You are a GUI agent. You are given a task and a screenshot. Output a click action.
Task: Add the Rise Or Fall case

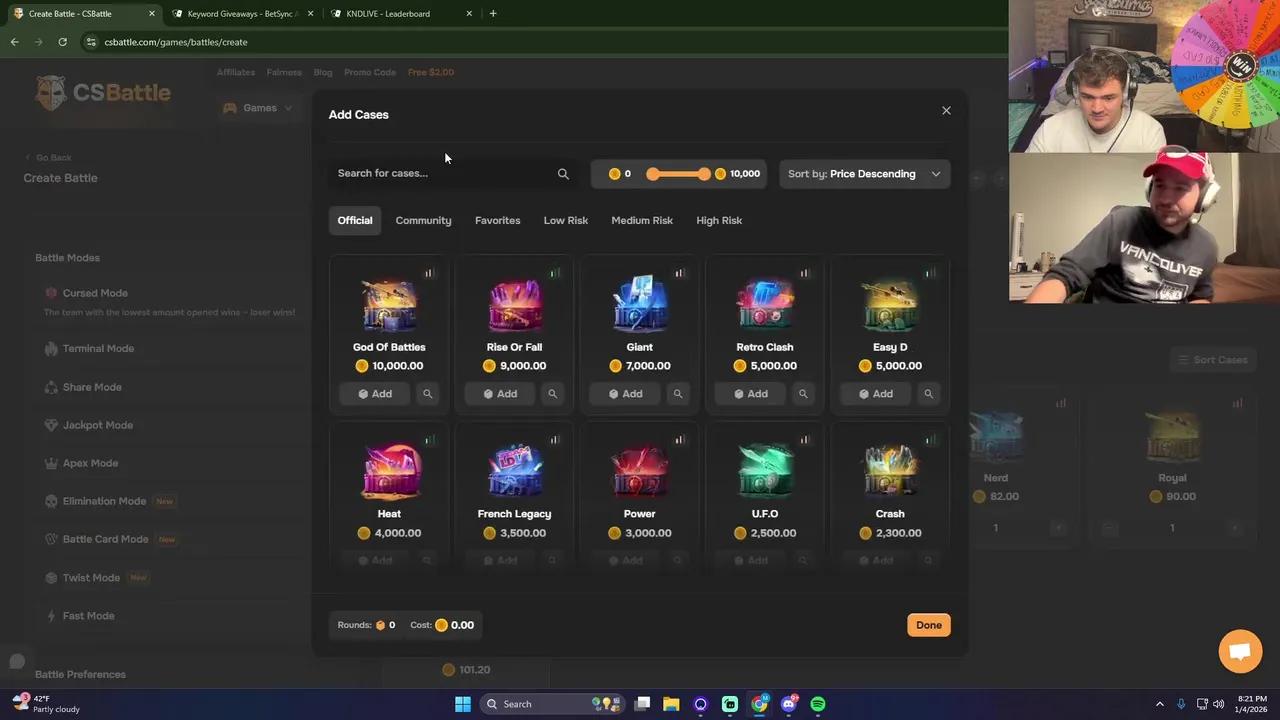pyautogui.click(x=500, y=393)
